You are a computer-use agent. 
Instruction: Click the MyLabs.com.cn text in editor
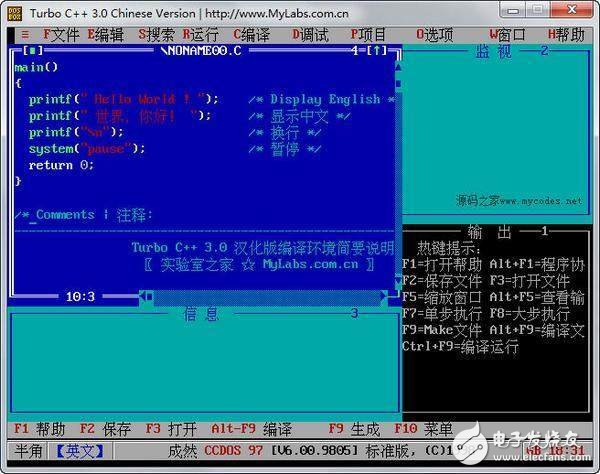click(x=310, y=264)
